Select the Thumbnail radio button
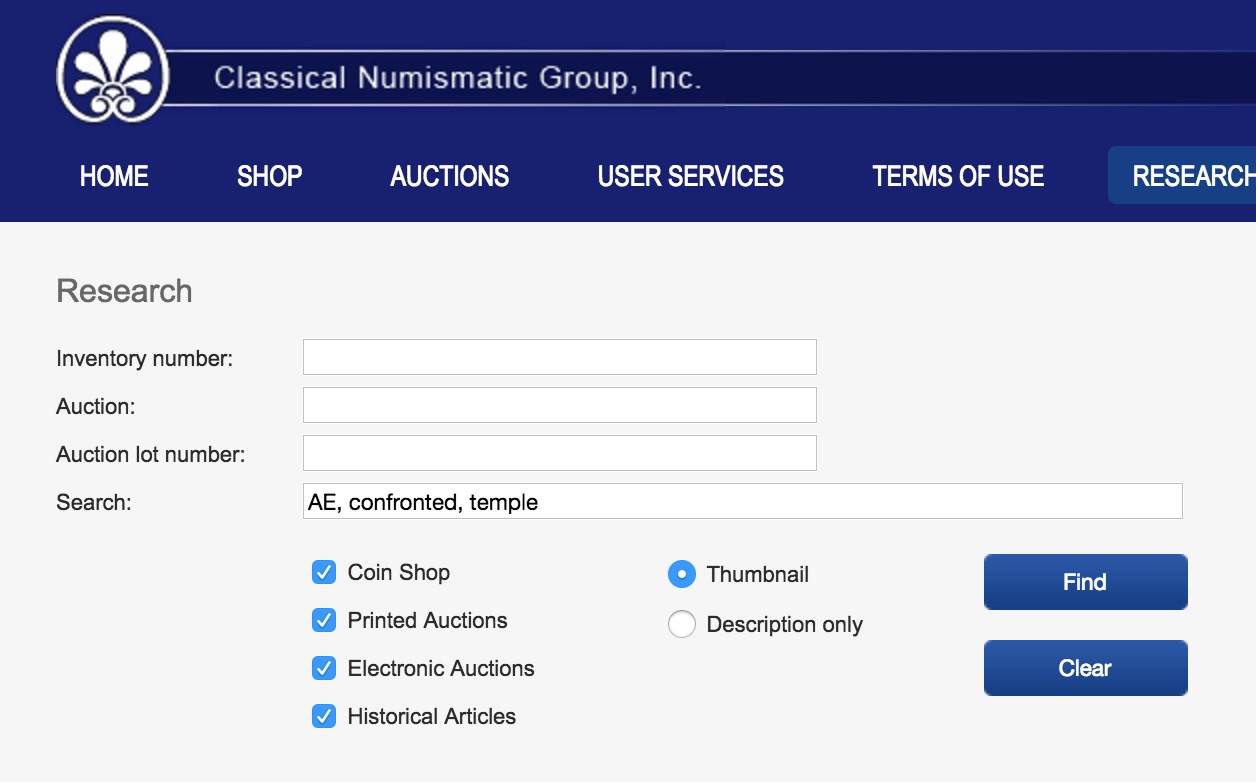The width and height of the screenshot is (1256, 782). click(681, 574)
